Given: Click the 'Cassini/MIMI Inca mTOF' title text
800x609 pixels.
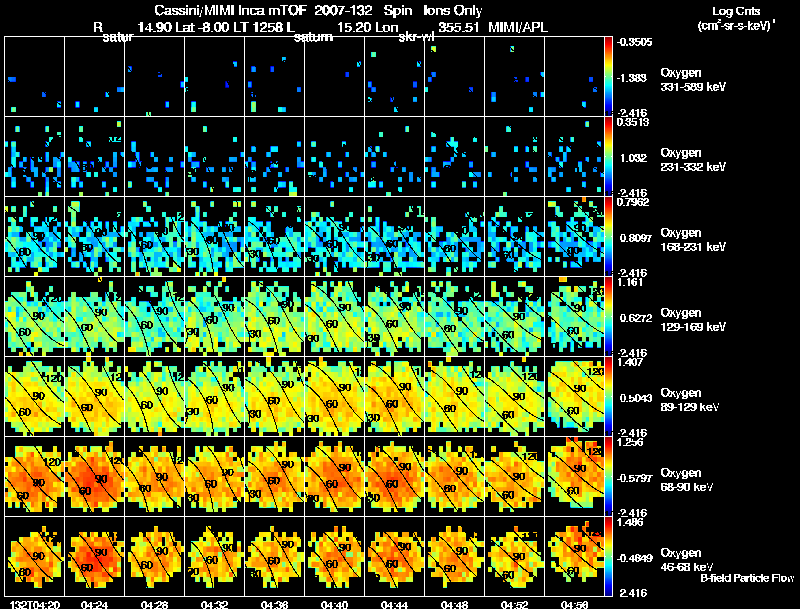Looking at the screenshot, I should pos(230,11).
